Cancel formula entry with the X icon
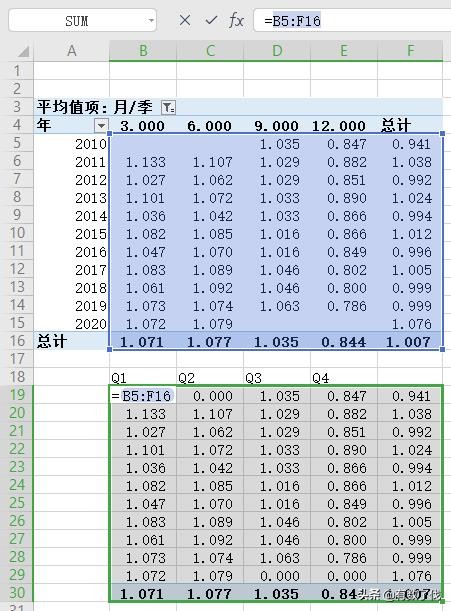 click(185, 20)
